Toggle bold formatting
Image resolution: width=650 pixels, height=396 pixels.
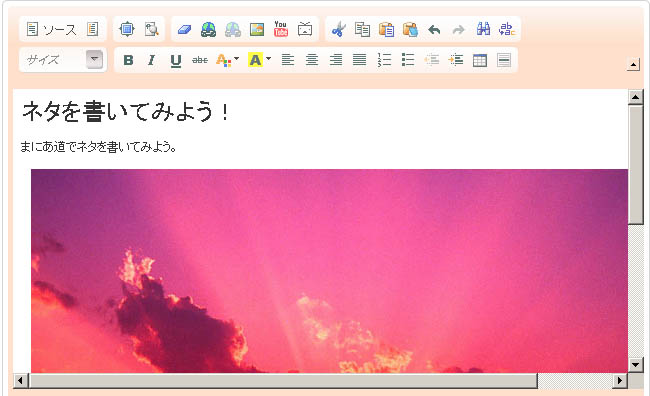click(129, 60)
